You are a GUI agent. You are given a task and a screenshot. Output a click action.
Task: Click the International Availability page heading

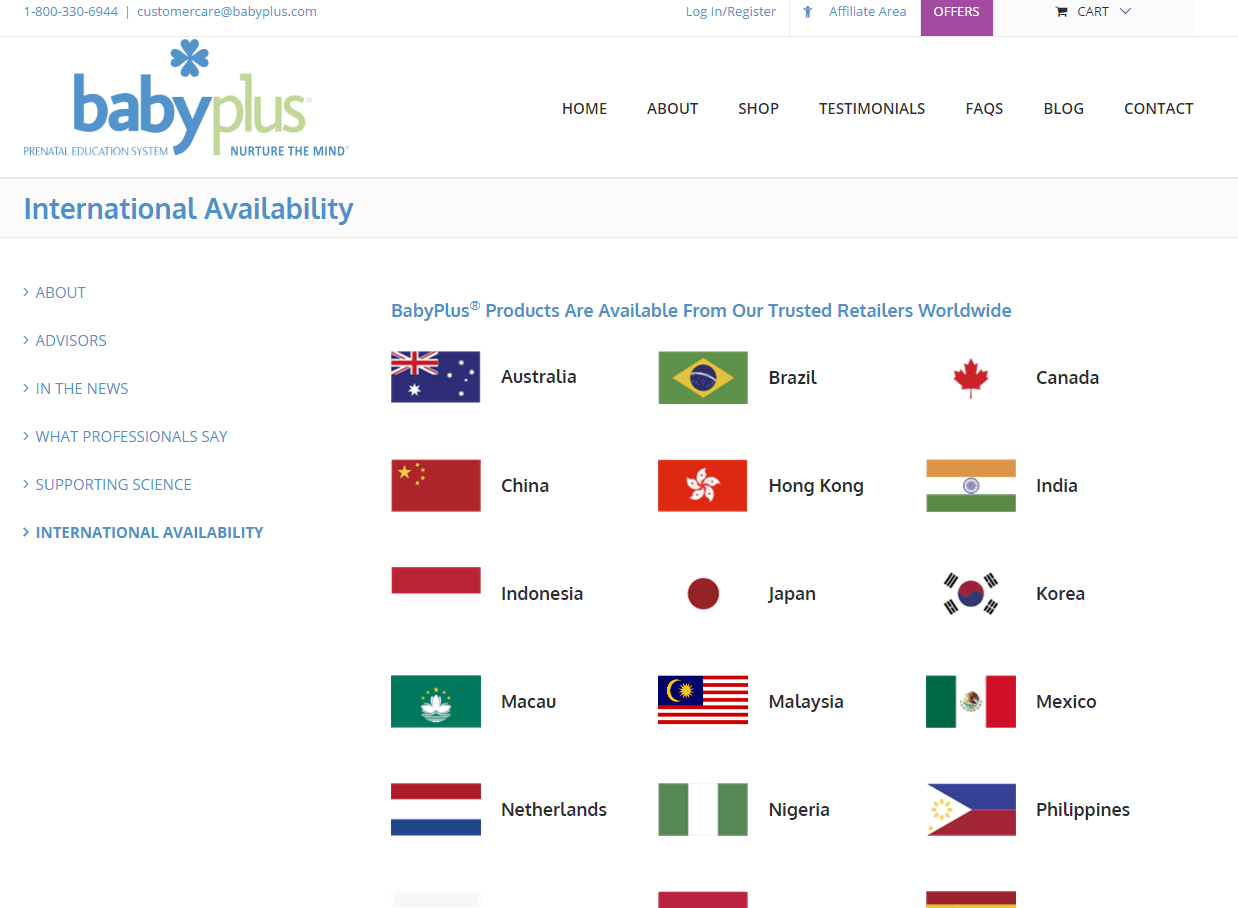coord(188,208)
